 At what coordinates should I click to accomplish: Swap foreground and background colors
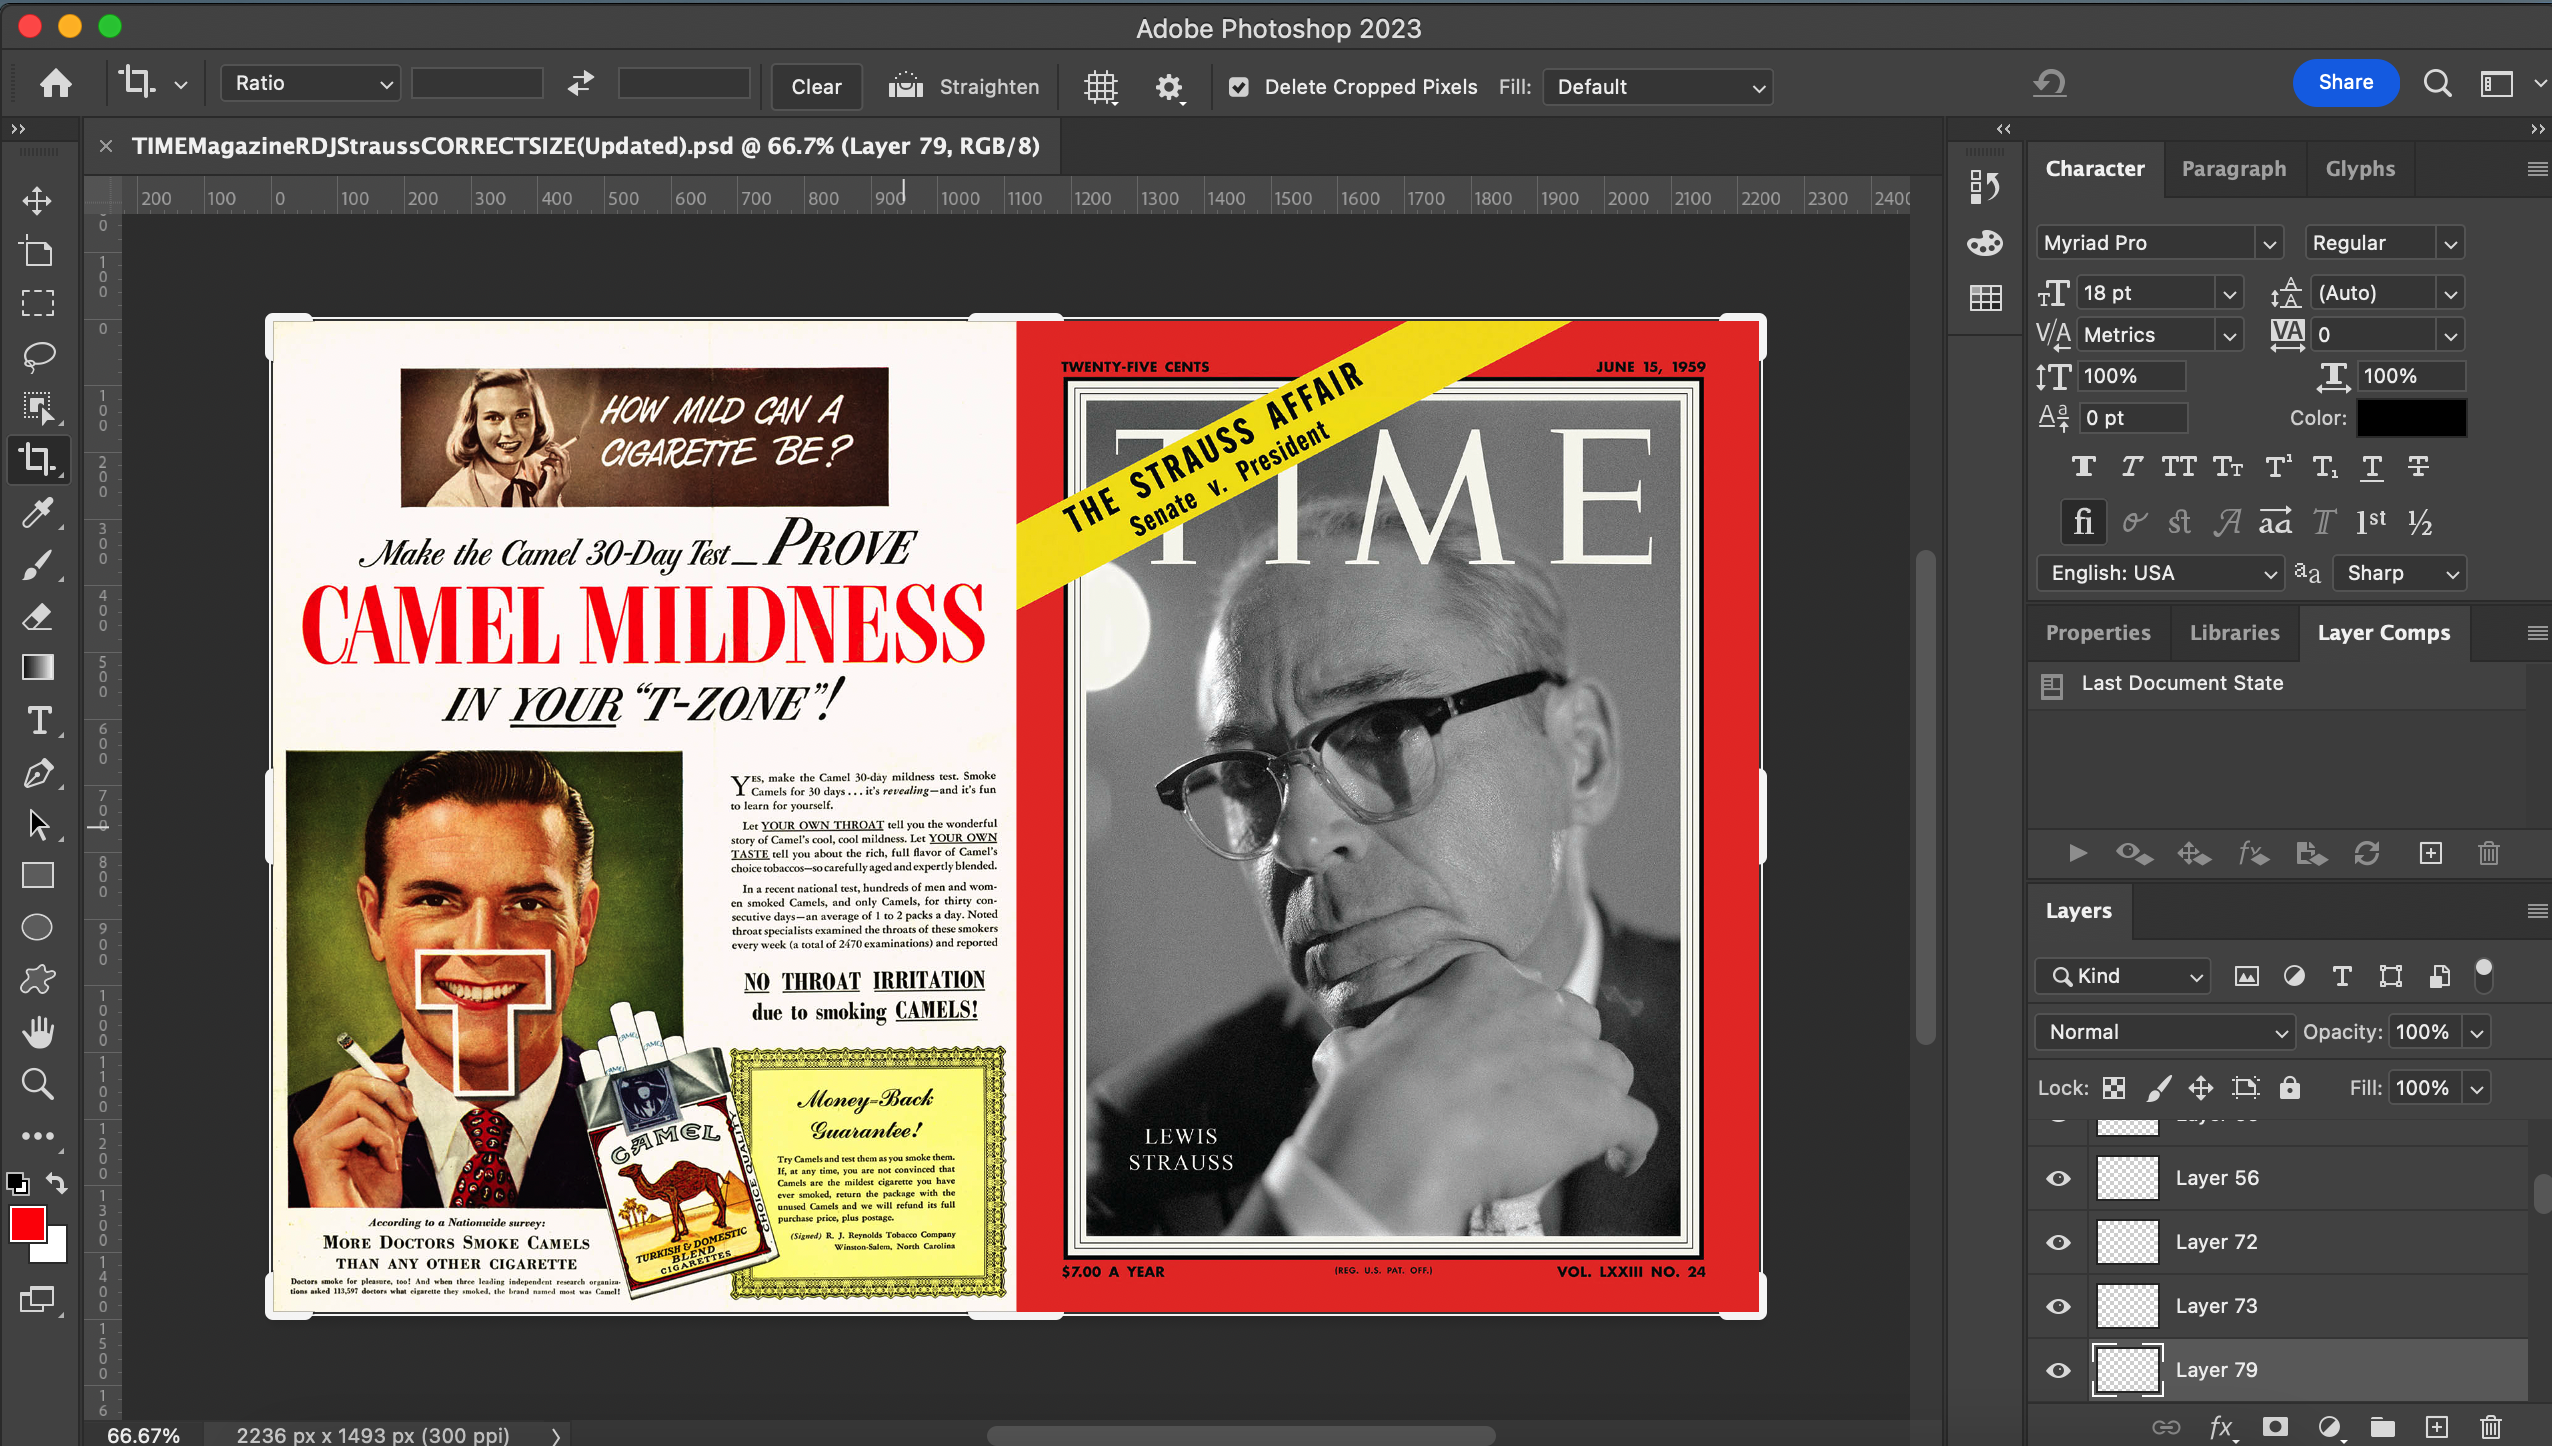click(x=57, y=1183)
